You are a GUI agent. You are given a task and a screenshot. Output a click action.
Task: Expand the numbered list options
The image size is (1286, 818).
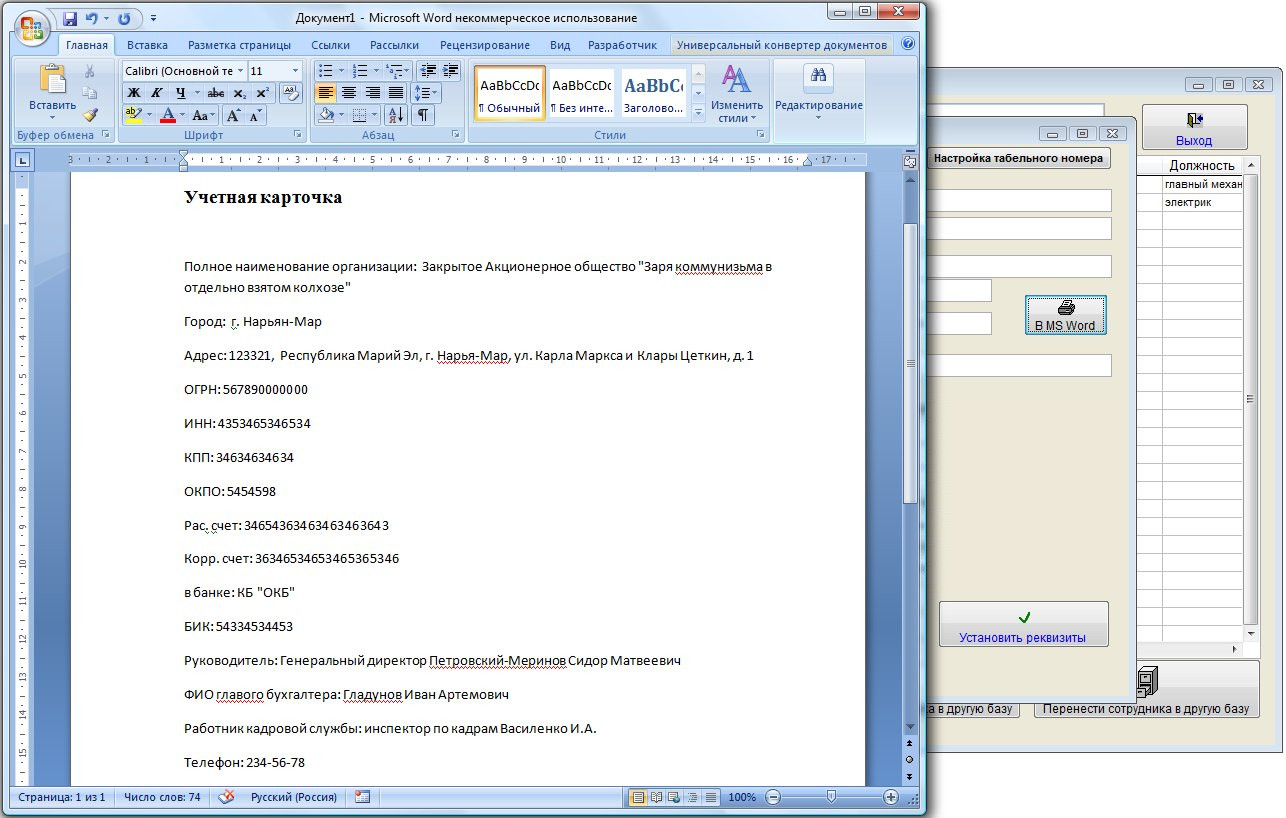376,70
